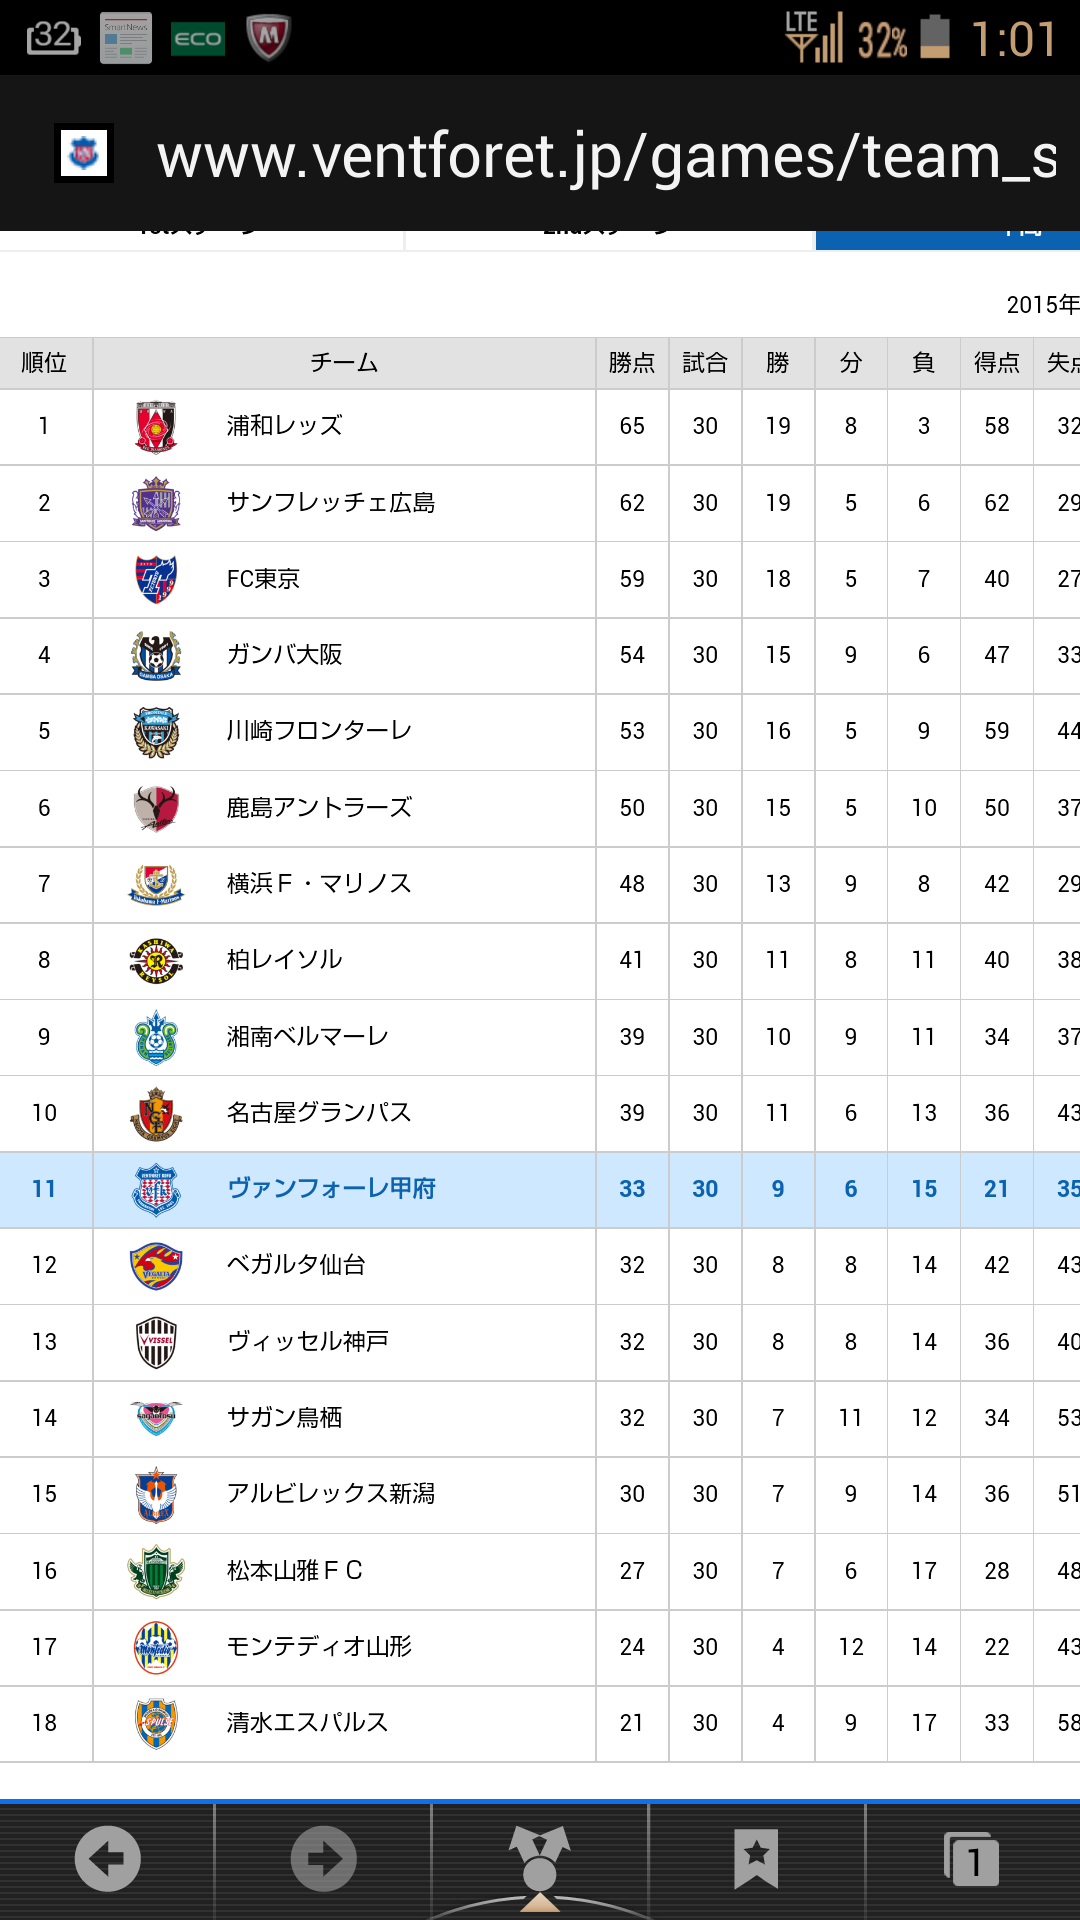Viewport: 1080px width, 1920px height.
Task: Tap the サンフレッチェ広島 team name
Action: pyautogui.click(x=331, y=503)
